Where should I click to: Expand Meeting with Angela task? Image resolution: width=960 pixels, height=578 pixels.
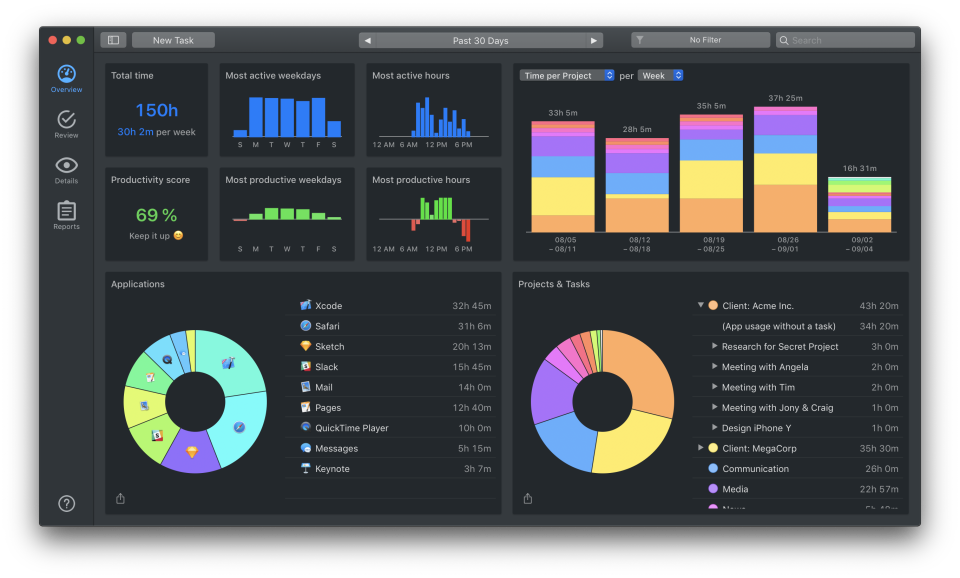click(x=714, y=366)
